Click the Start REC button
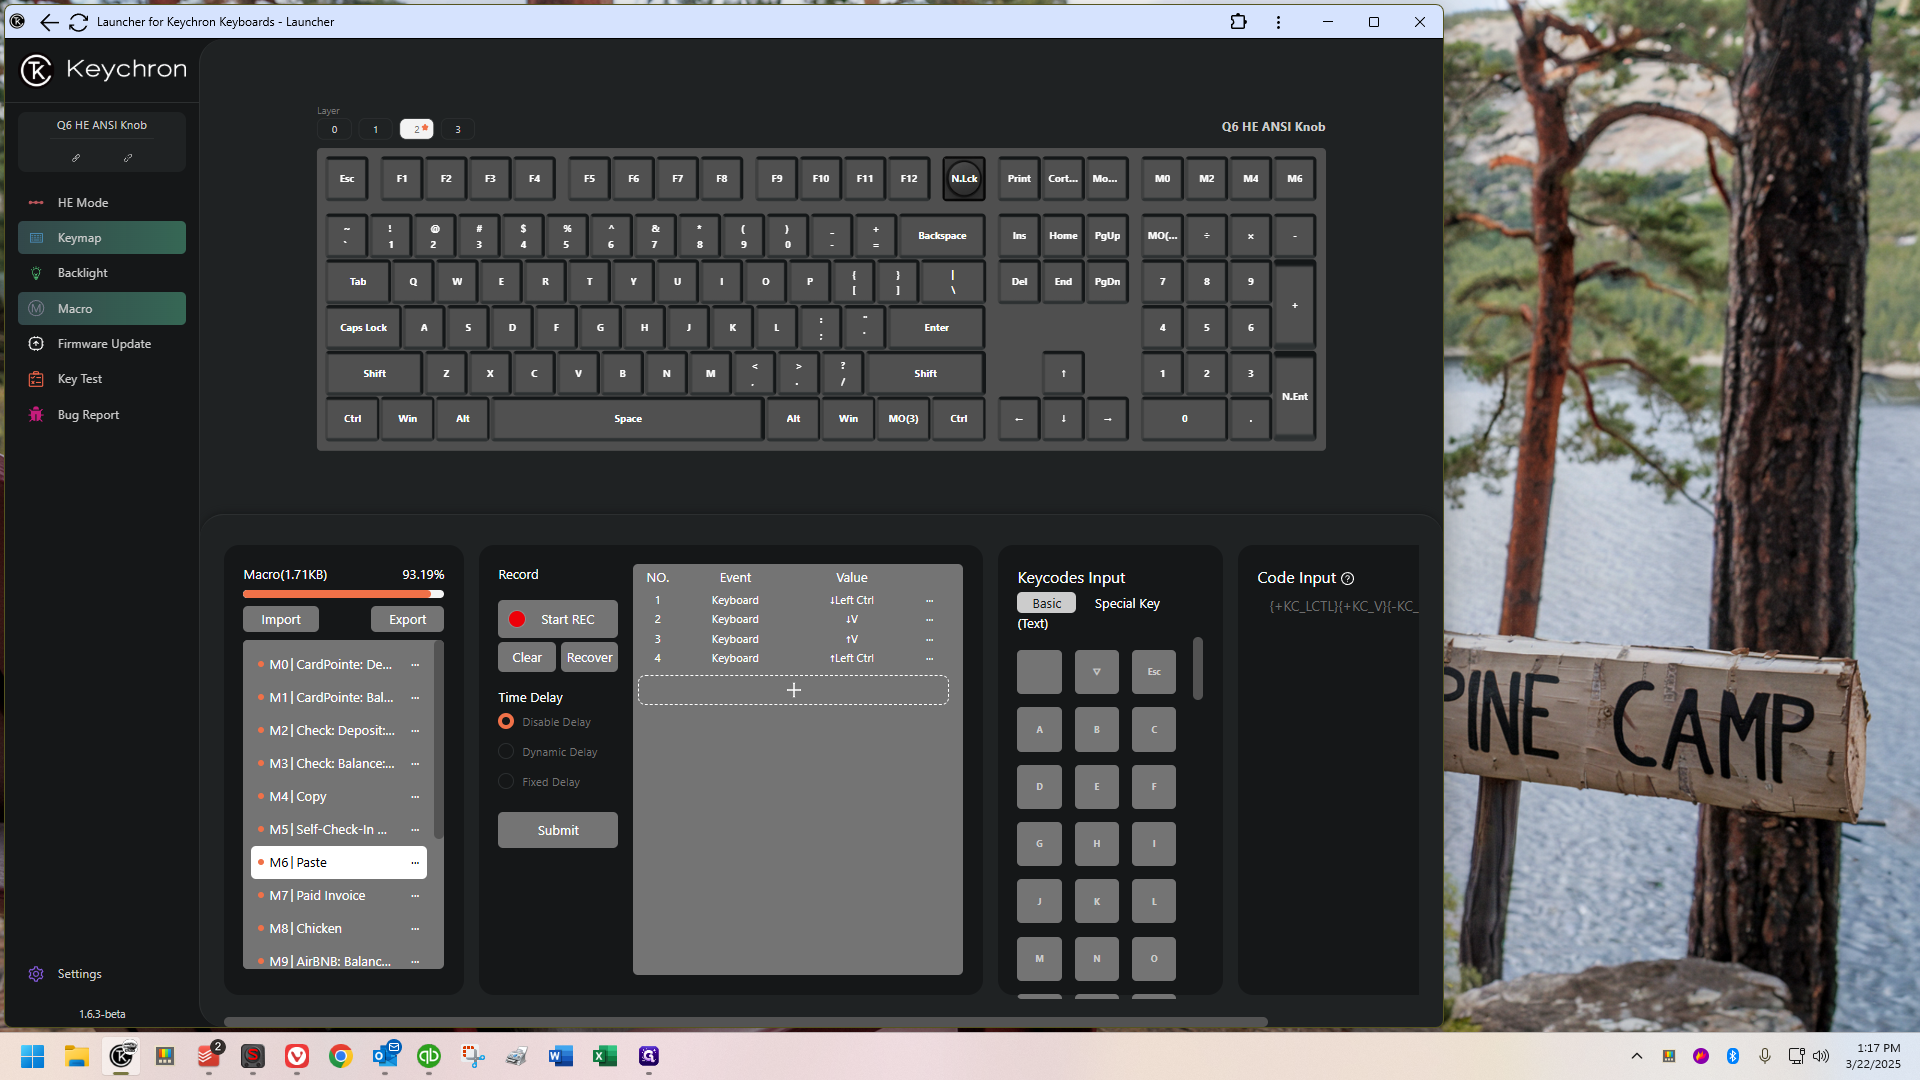Viewport: 1920px width, 1080px height. click(557, 619)
